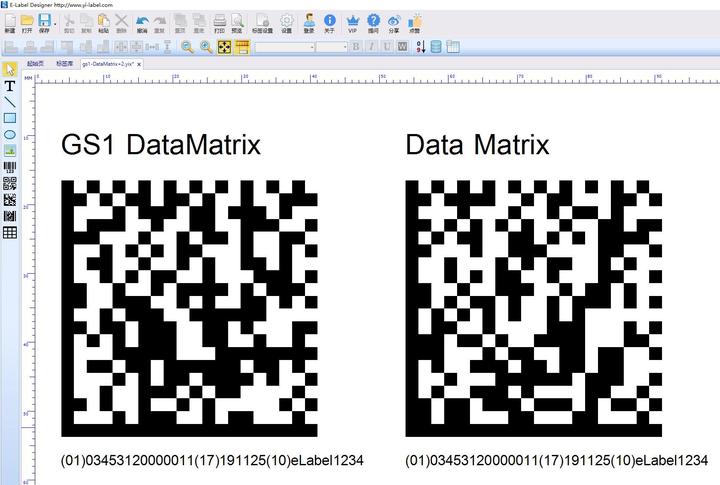The height and width of the screenshot is (485, 720).
Task: Select the Line drawing tool
Action: pos(10,102)
